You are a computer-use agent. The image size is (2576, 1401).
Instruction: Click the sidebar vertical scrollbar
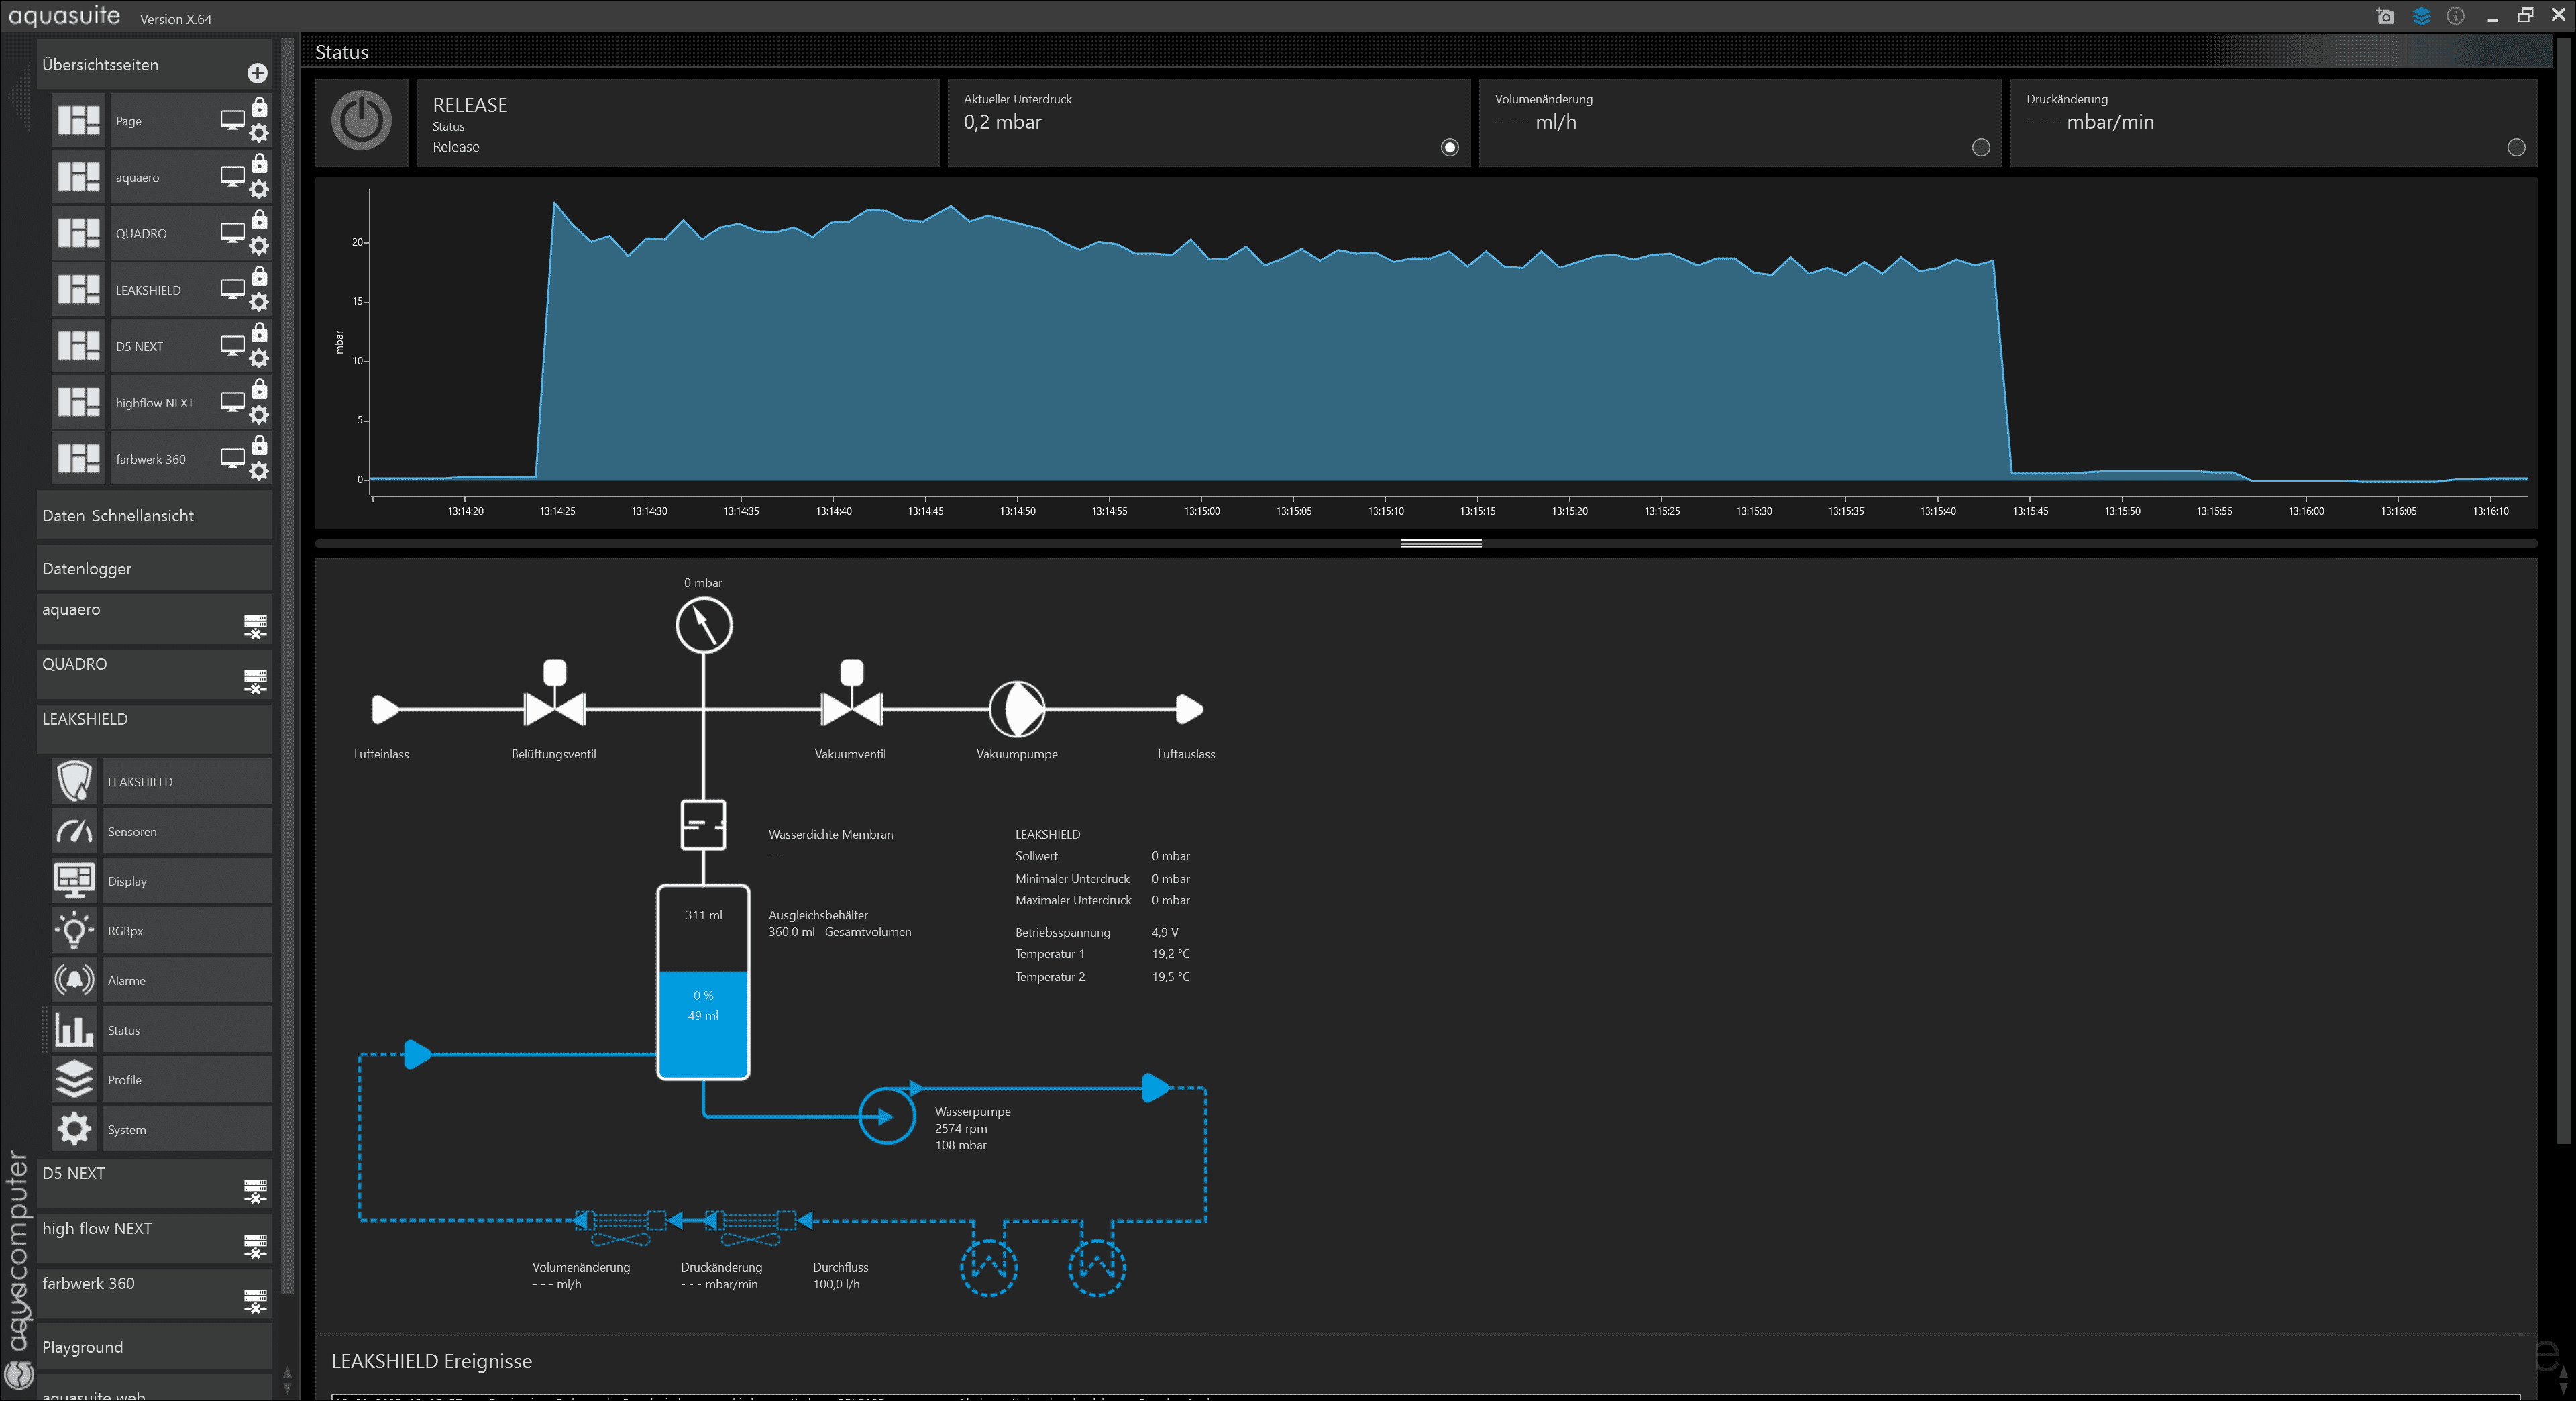point(288,666)
